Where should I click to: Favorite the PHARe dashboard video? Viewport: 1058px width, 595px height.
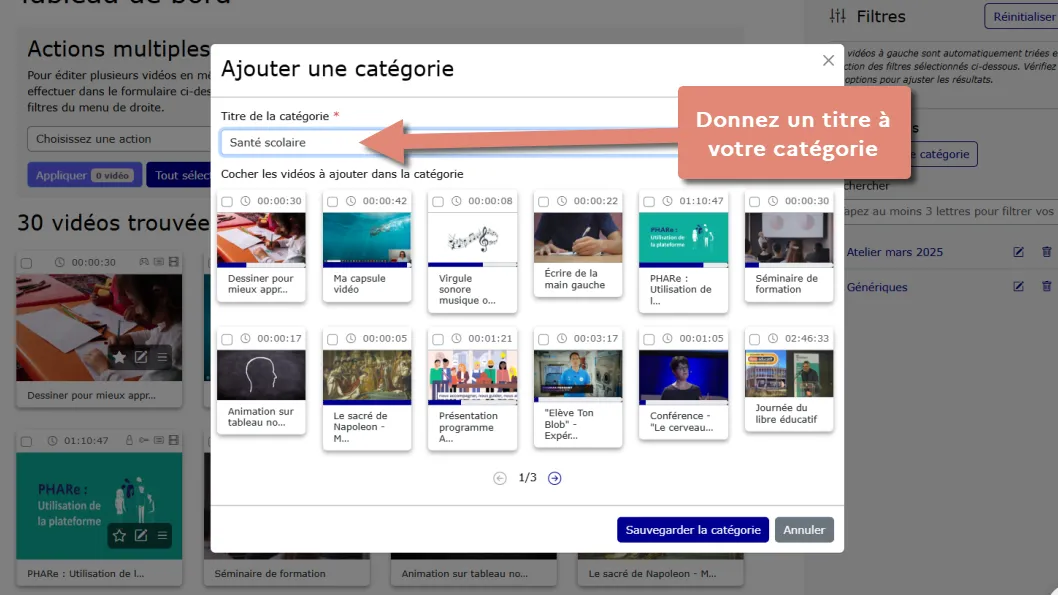pyautogui.click(x=119, y=535)
